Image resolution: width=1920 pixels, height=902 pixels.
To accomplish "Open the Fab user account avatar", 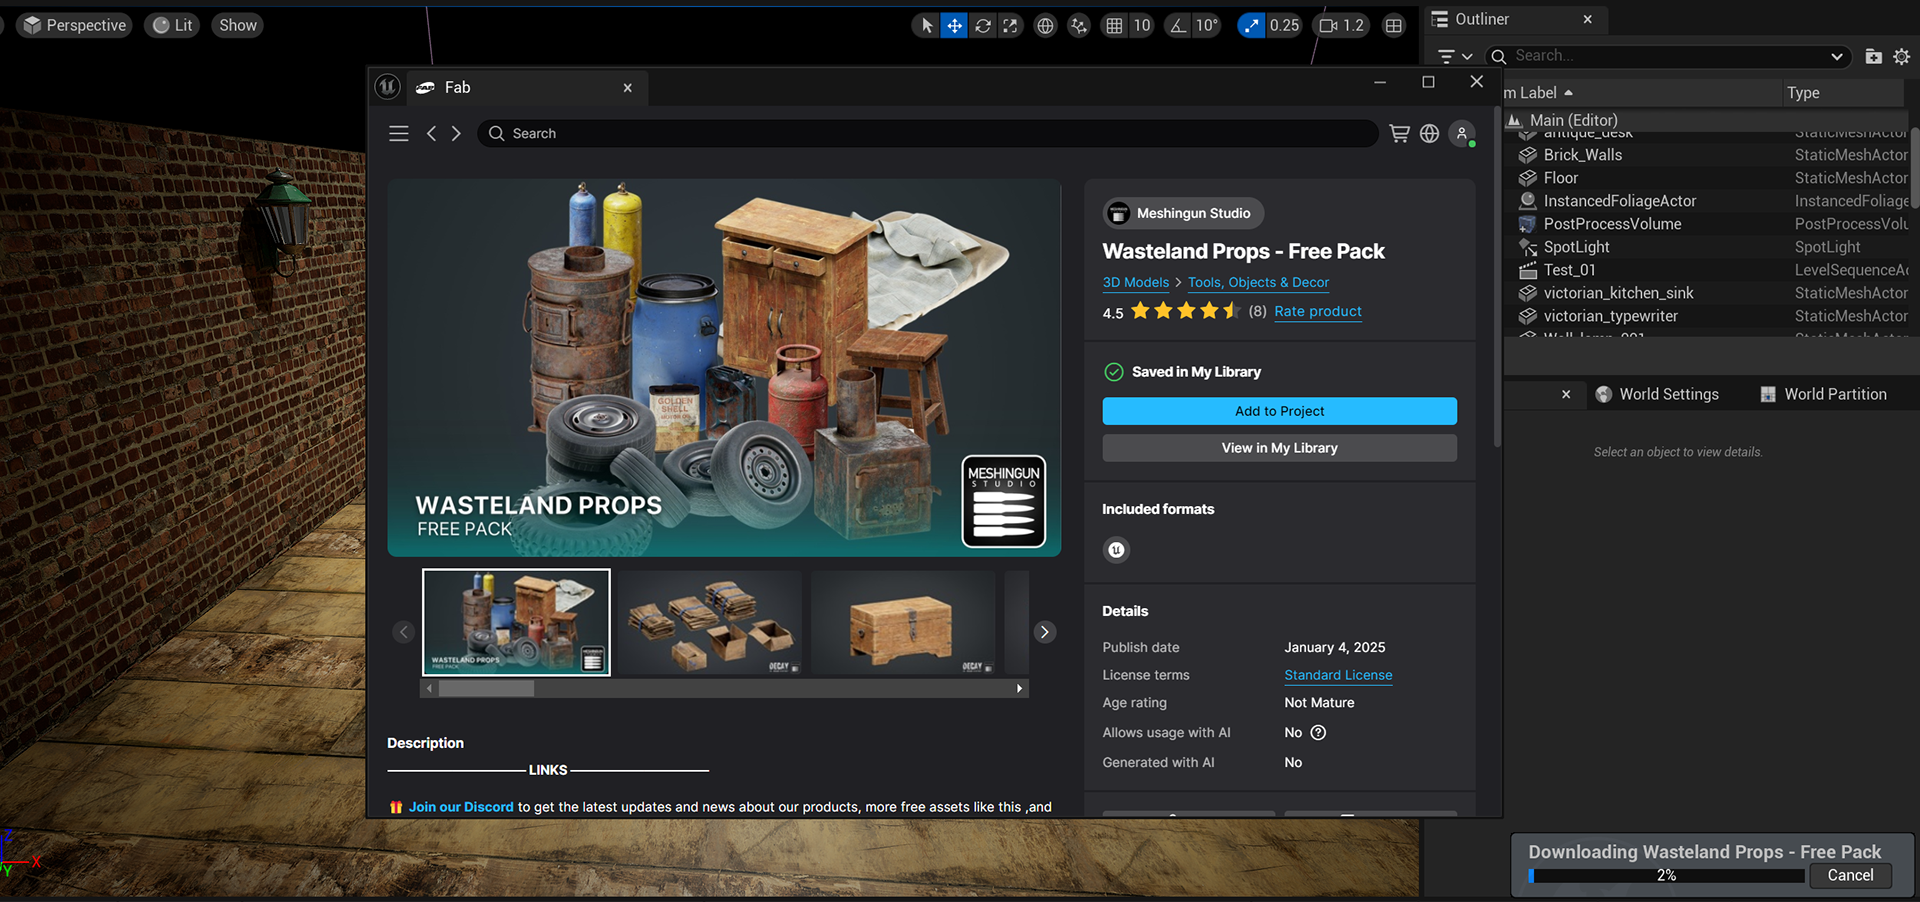I will [x=1462, y=133].
